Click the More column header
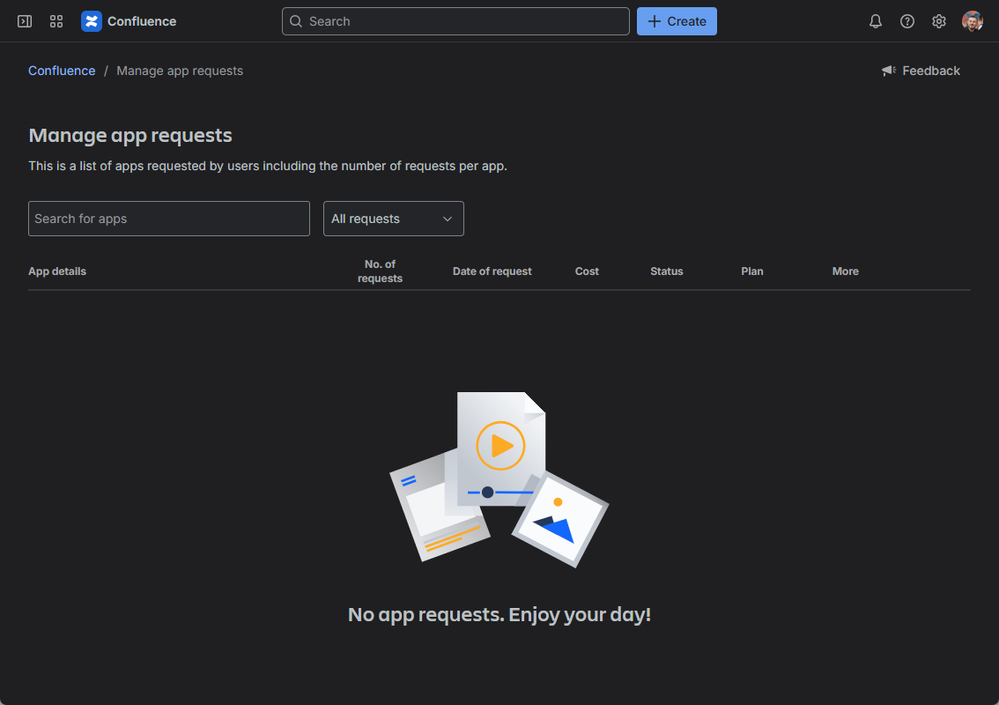Screen dimensions: 999x705 point(845,271)
